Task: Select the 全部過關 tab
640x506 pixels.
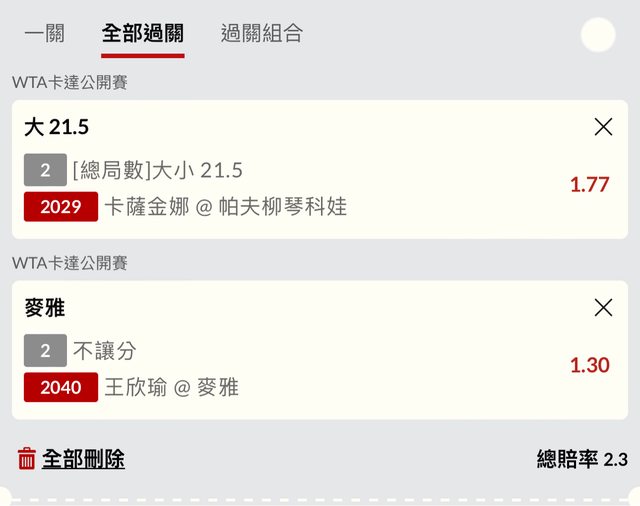Action: pos(143,33)
